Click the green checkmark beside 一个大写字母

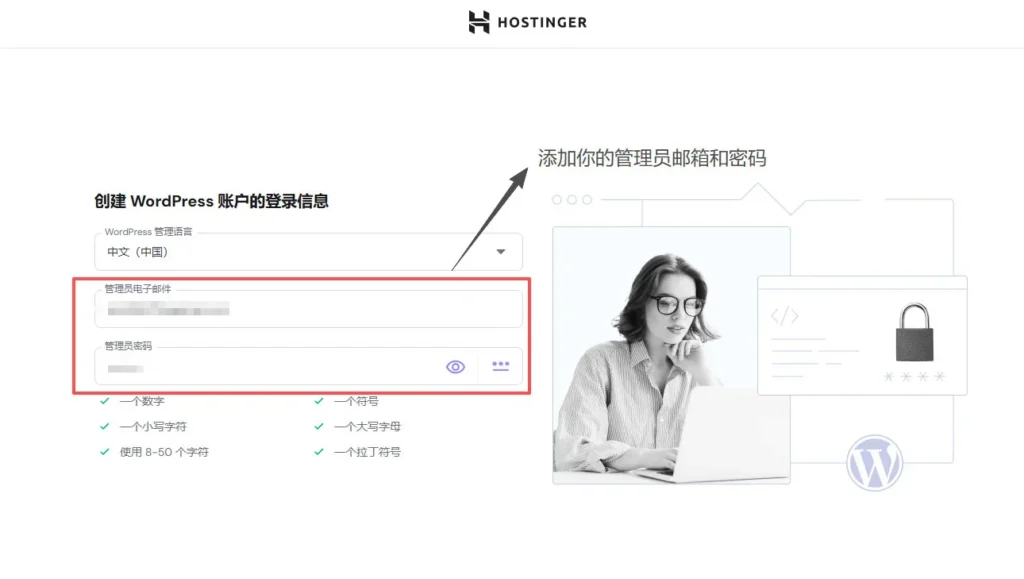pos(320,426)
